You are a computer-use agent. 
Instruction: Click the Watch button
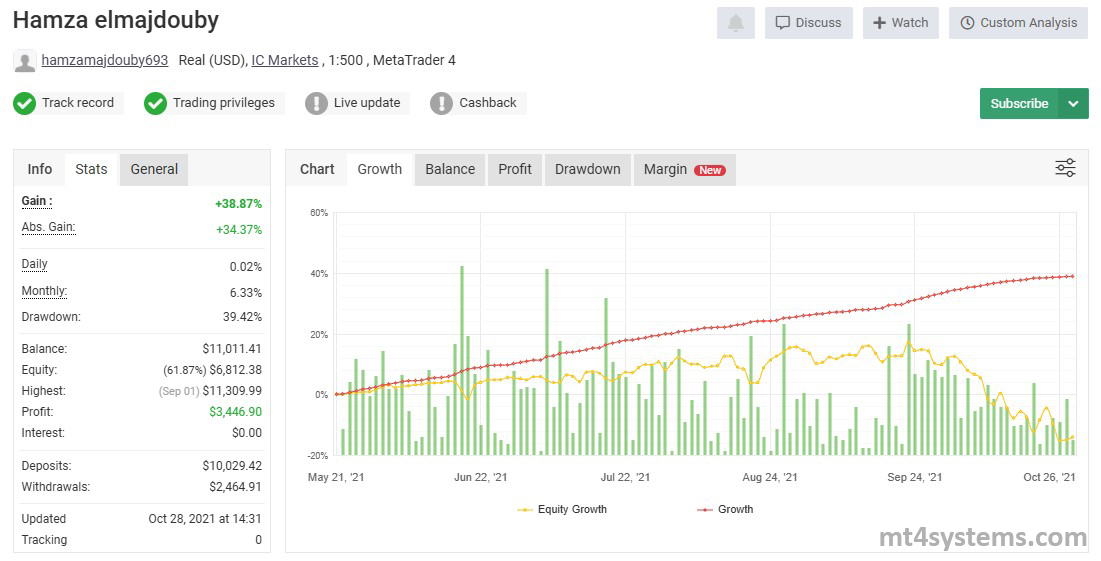click(900, 23)
